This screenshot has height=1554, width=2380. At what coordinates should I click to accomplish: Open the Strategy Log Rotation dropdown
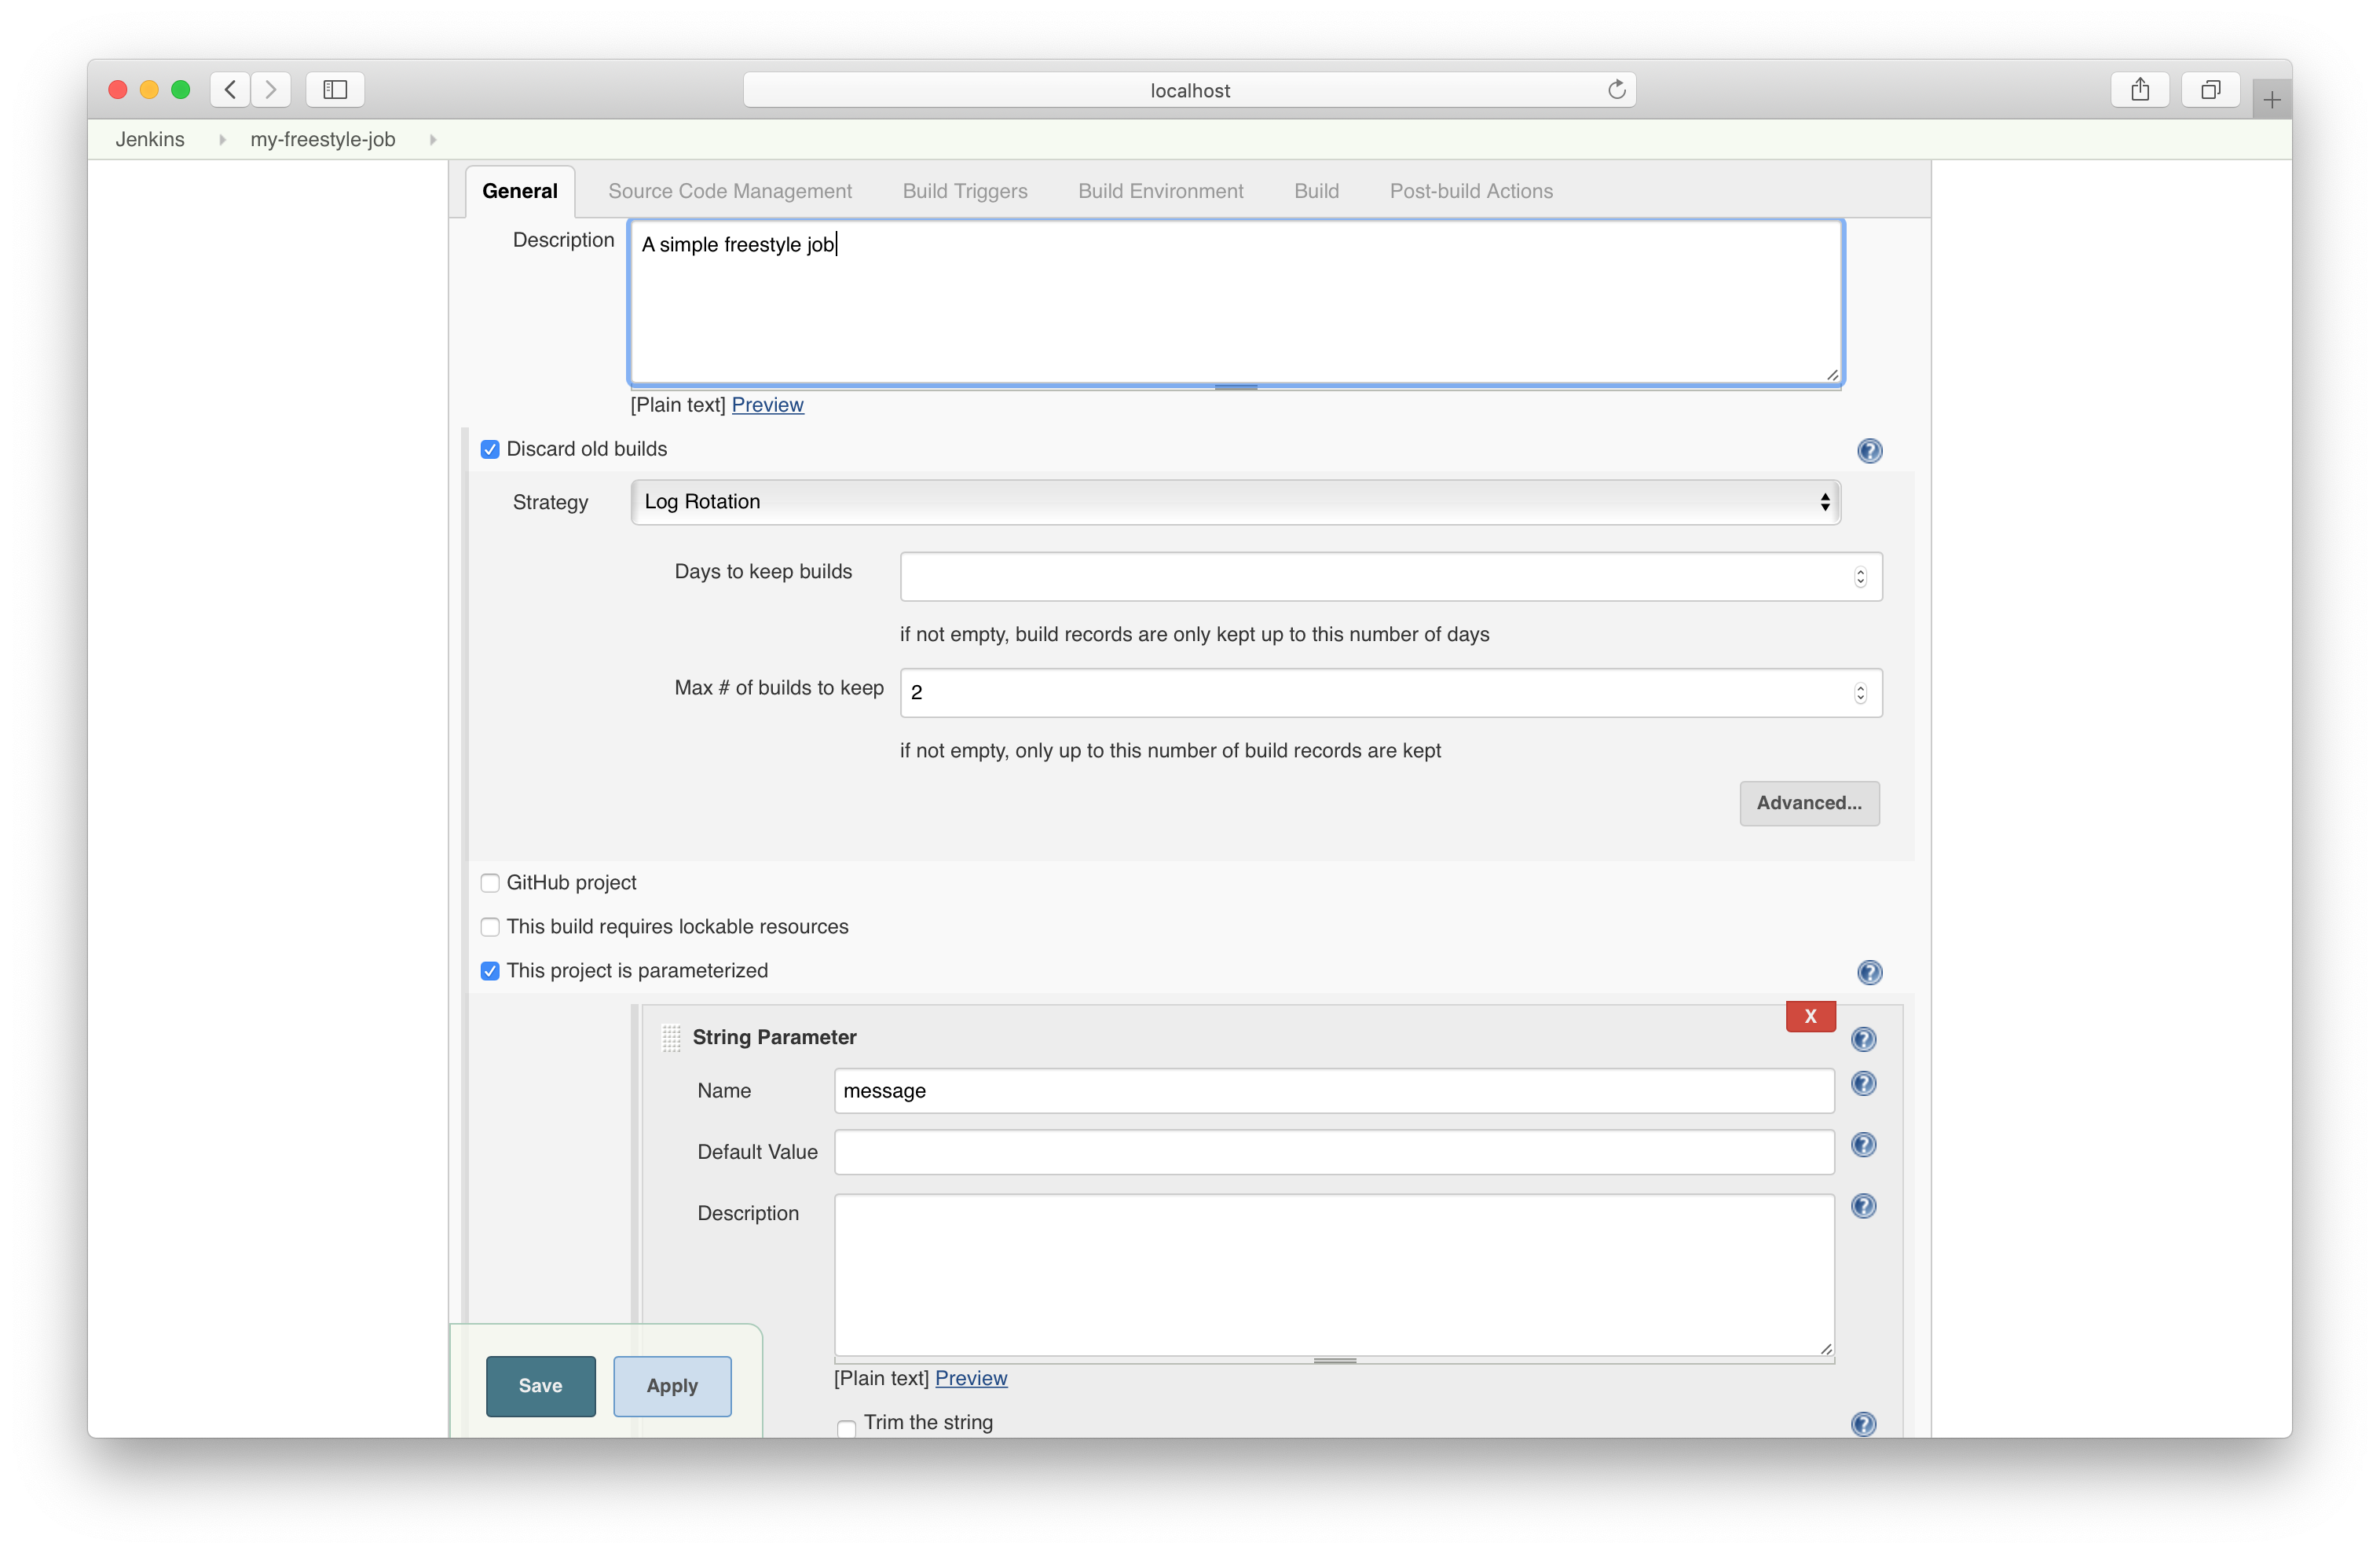1234,502
